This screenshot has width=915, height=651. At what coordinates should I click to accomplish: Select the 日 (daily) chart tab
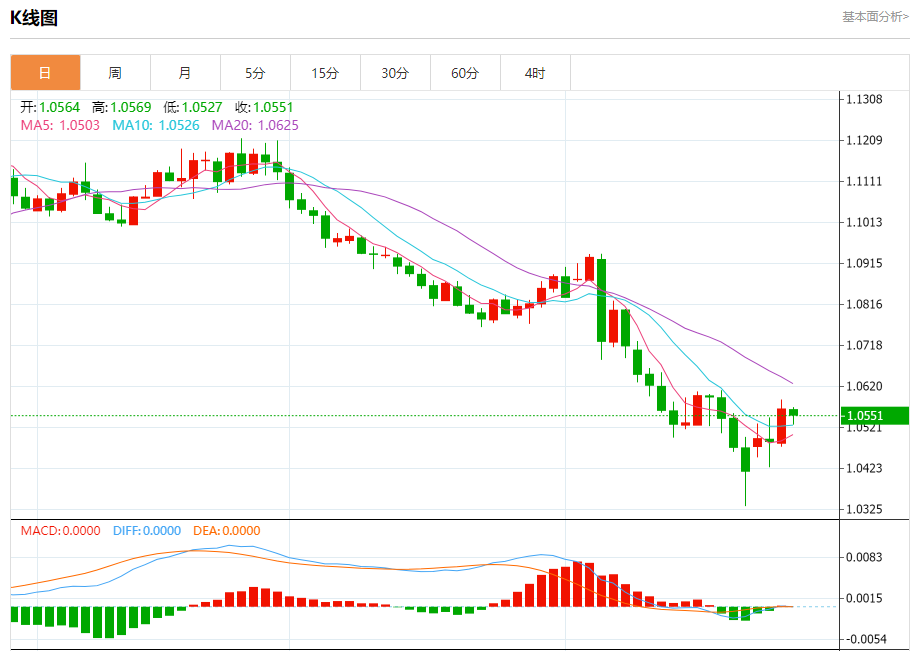45,73
